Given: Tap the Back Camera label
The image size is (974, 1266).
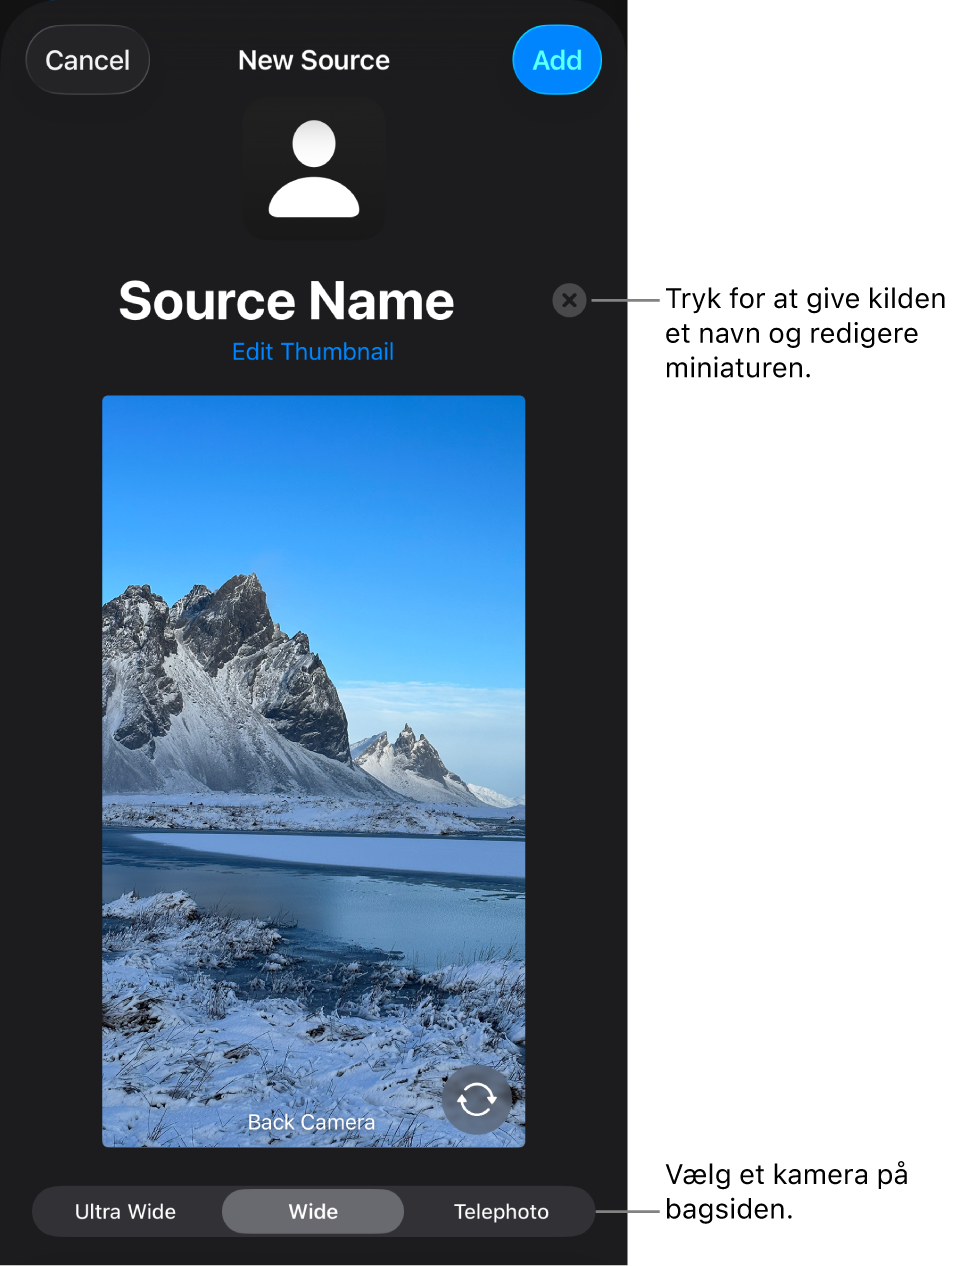Looking at the screenshot, I should point(310,1122).
